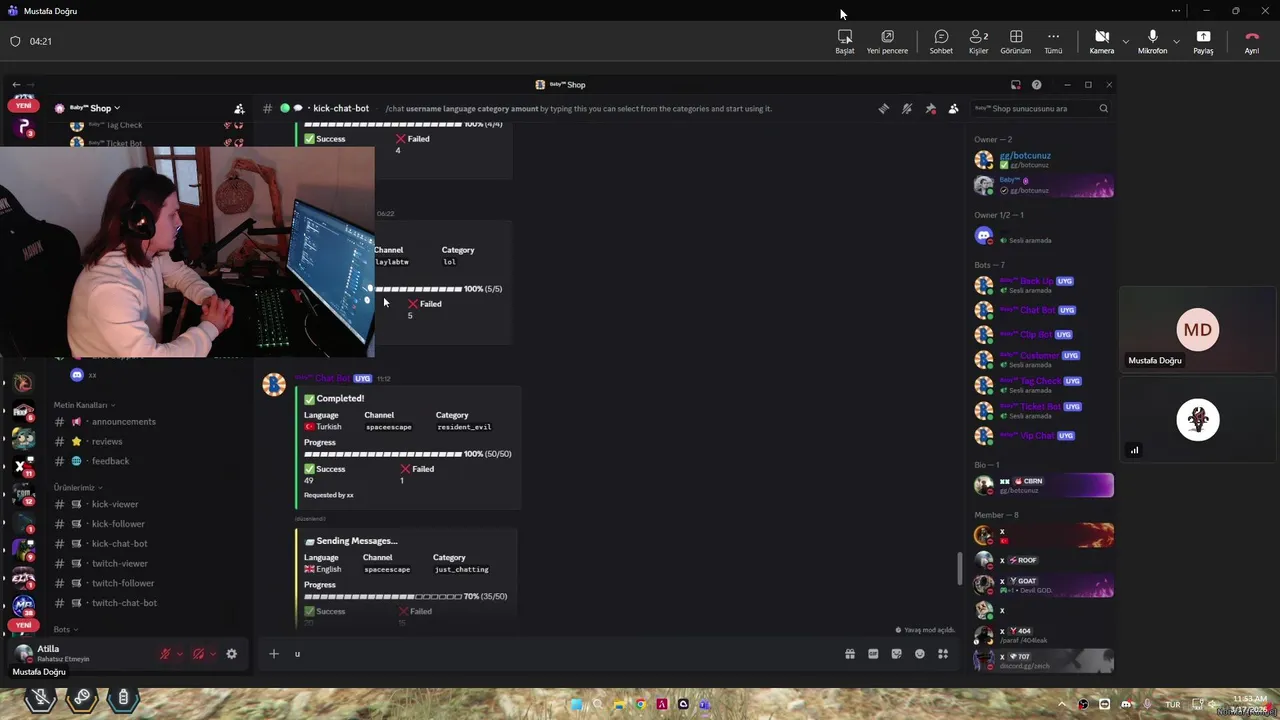Collapse the Metin Kanalları category
This screenshot has height=720, width=1280.
click(x=84, y=405)
